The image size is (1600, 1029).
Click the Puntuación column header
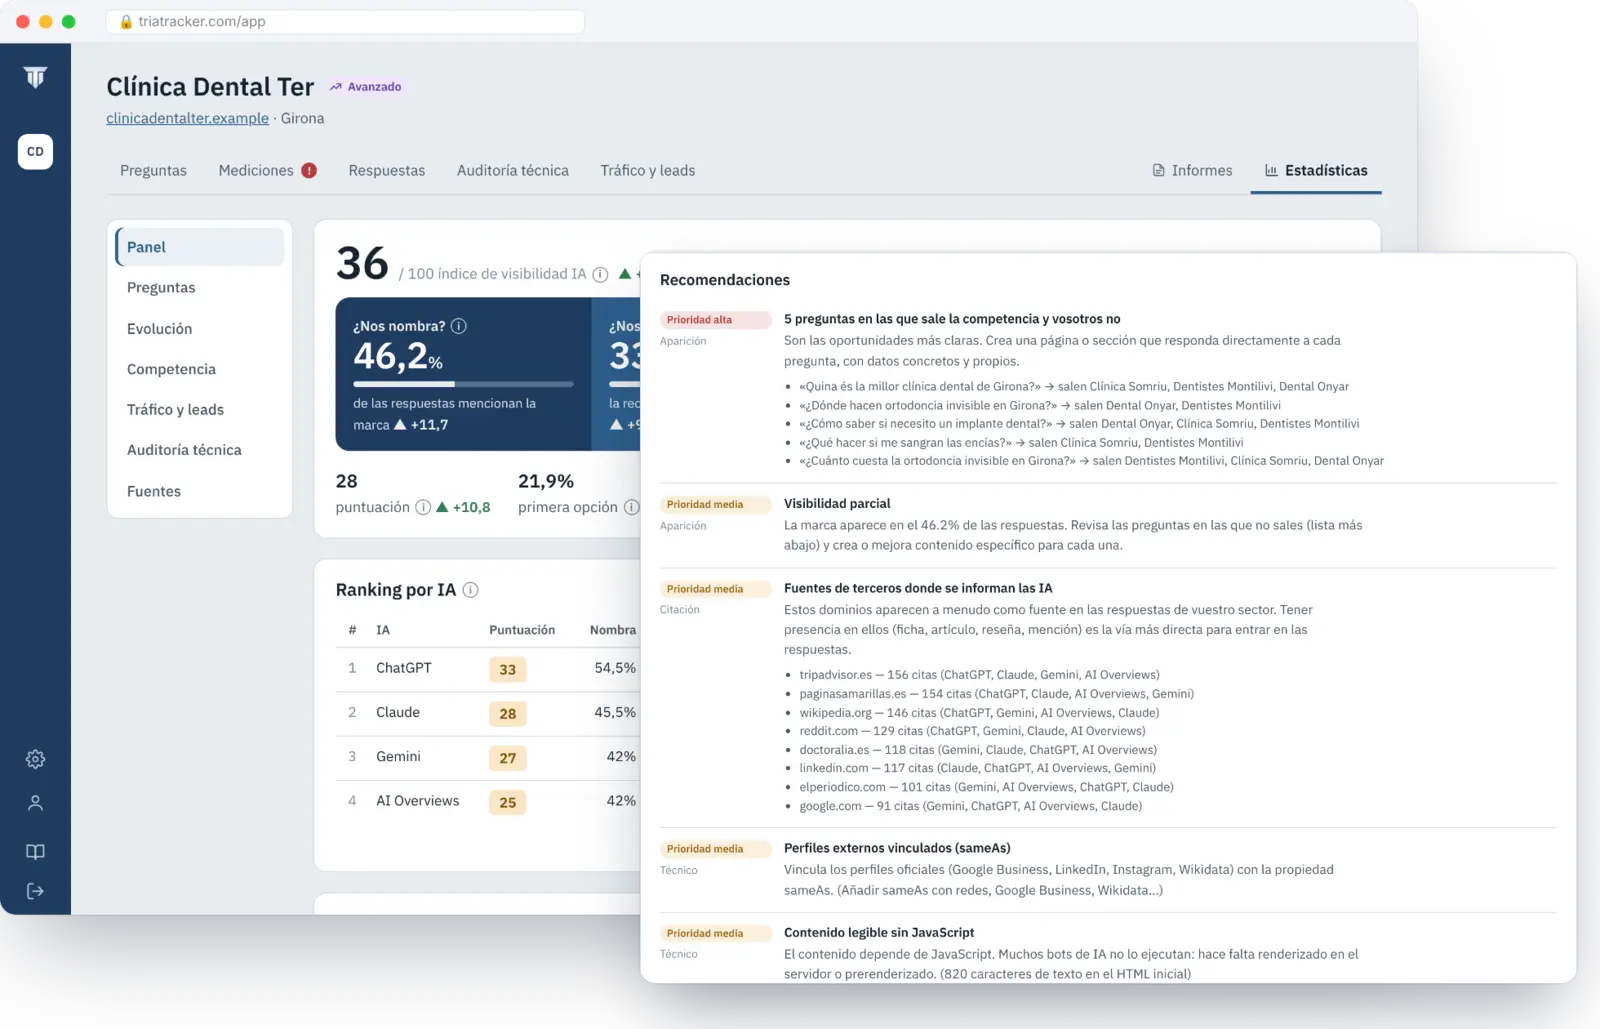(x=522, y=630)
